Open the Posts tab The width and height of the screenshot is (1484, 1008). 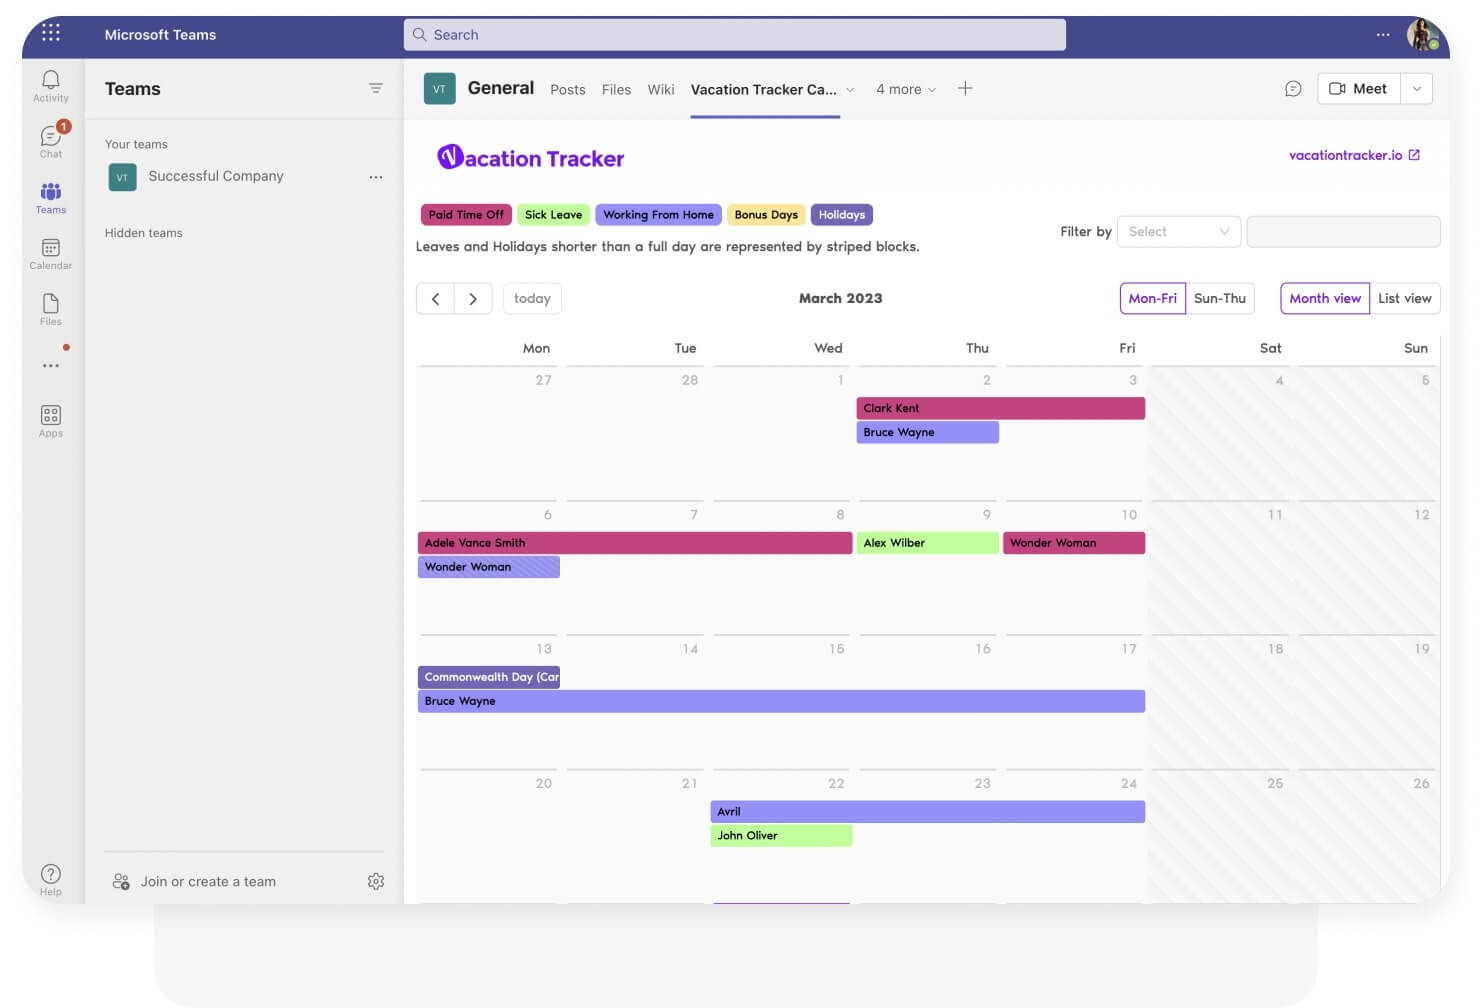pos(568,89)
